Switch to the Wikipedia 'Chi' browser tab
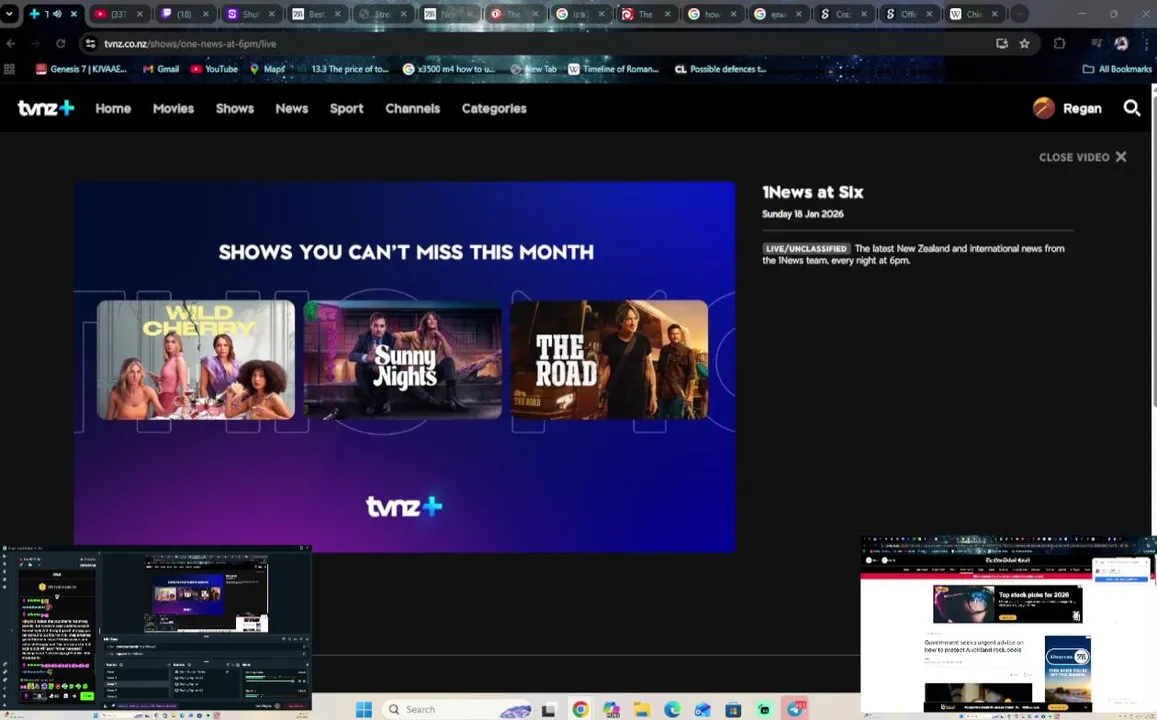The image size is (1157, 720). click(973, 14)
